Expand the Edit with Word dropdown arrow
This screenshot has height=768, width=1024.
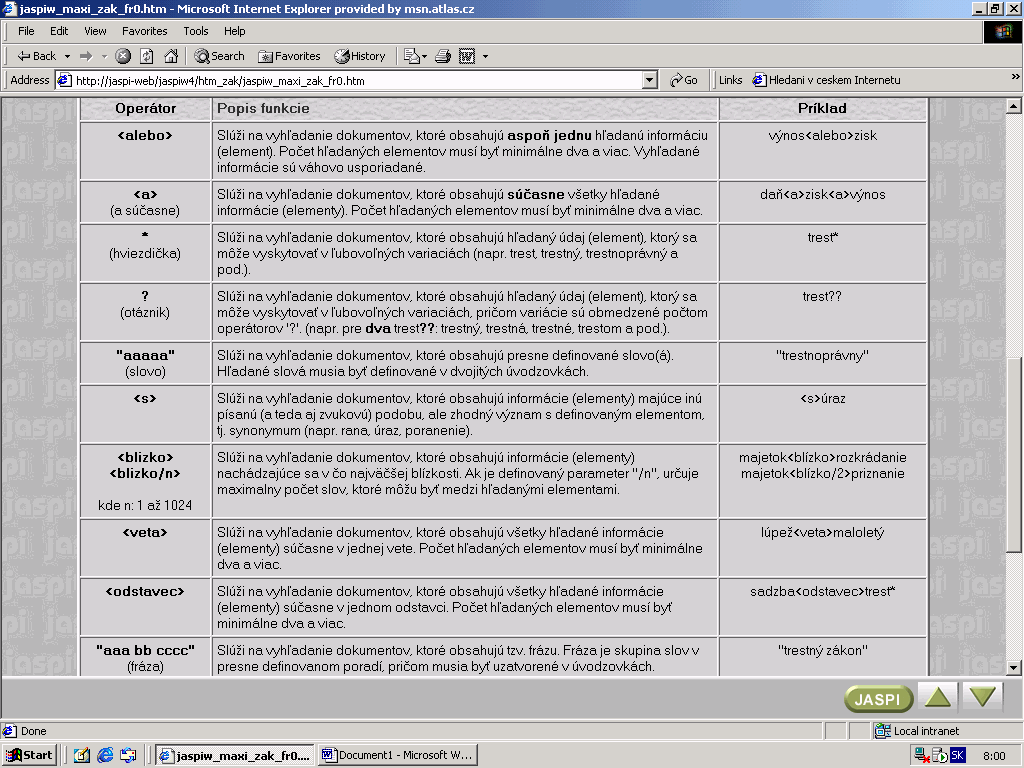coord(485,57)
